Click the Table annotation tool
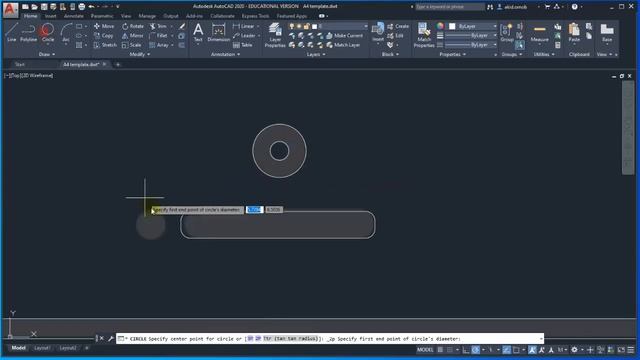This screenshot has height=360, width=640. click(x=242, y=45)
